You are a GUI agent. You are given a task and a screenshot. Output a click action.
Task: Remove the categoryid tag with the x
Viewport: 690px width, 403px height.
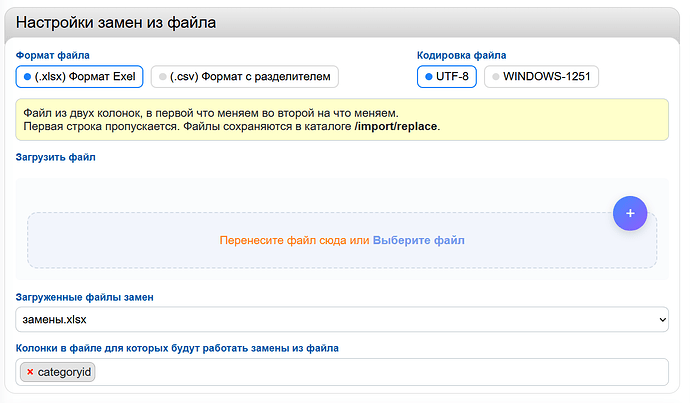coord(30,372)
